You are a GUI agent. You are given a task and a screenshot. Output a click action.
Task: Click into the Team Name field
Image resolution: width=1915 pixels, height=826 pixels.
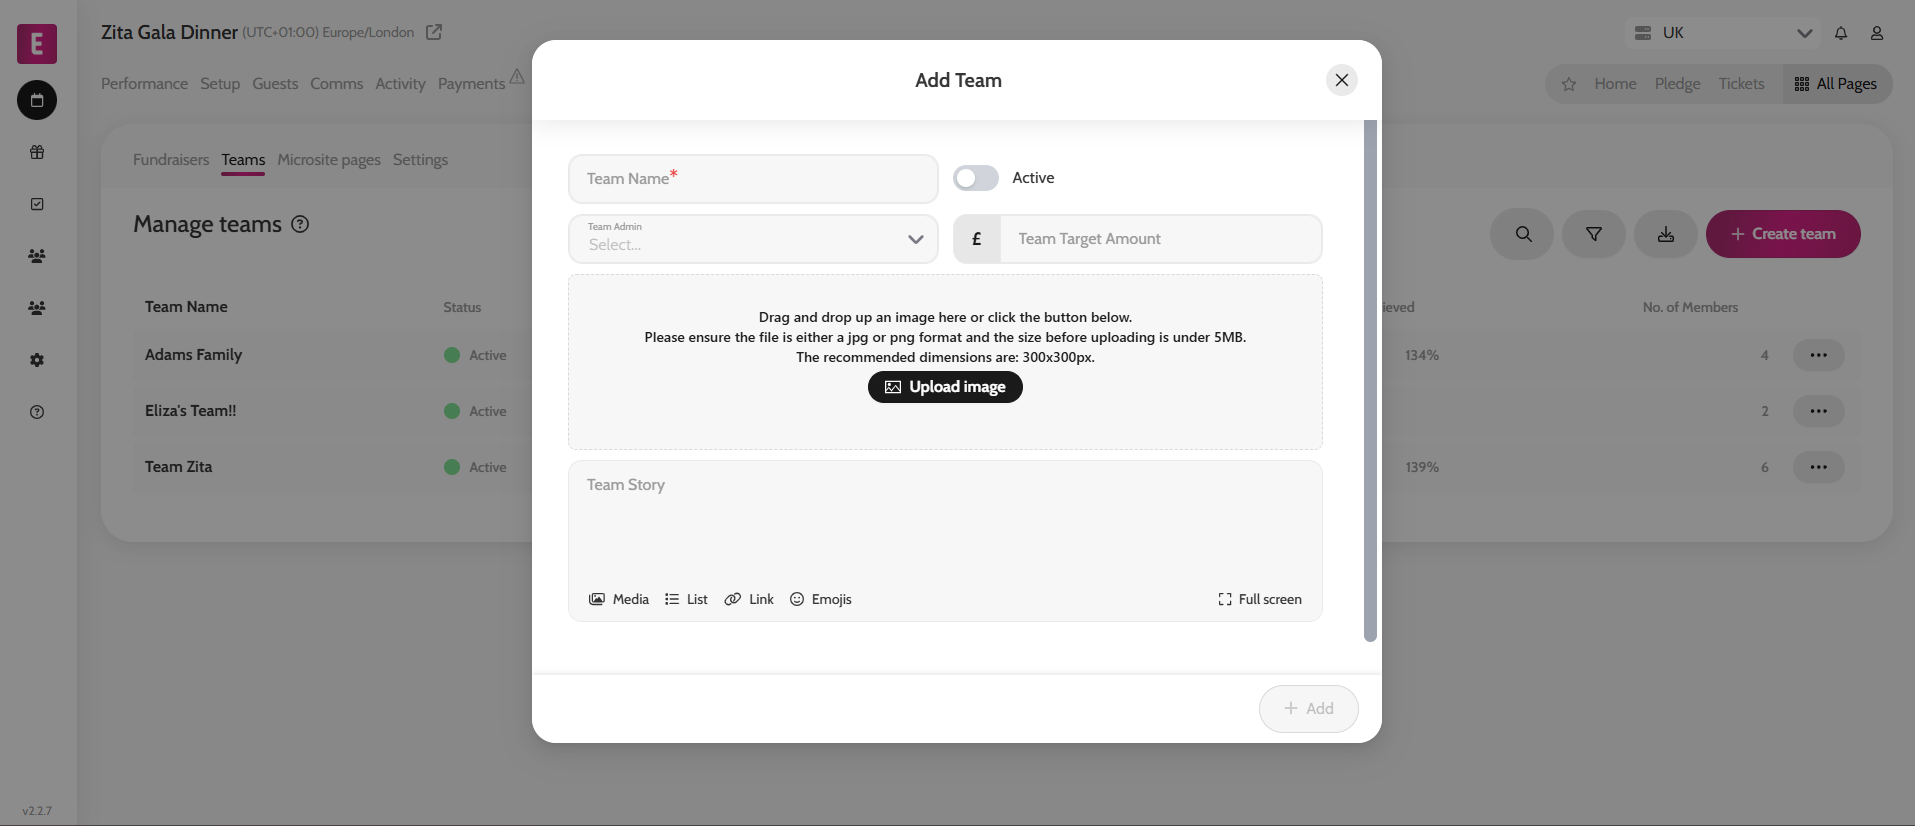pos(753,179)
